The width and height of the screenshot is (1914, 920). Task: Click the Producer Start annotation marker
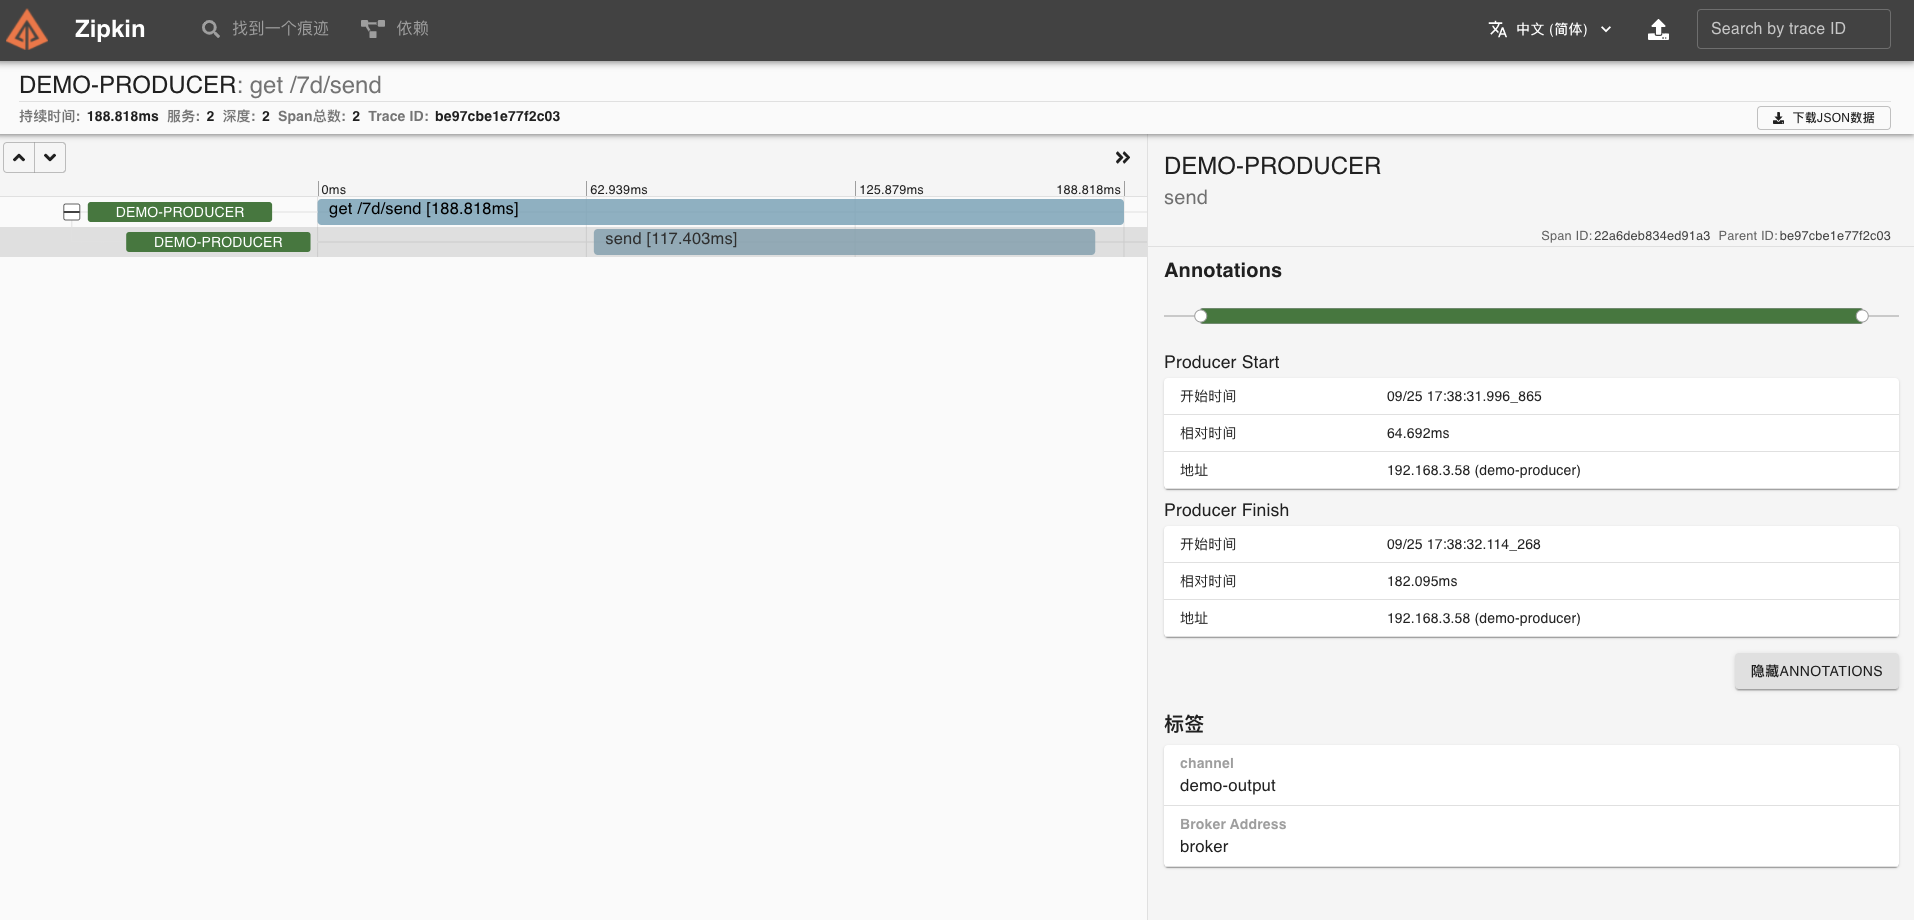coord(1201,316)
